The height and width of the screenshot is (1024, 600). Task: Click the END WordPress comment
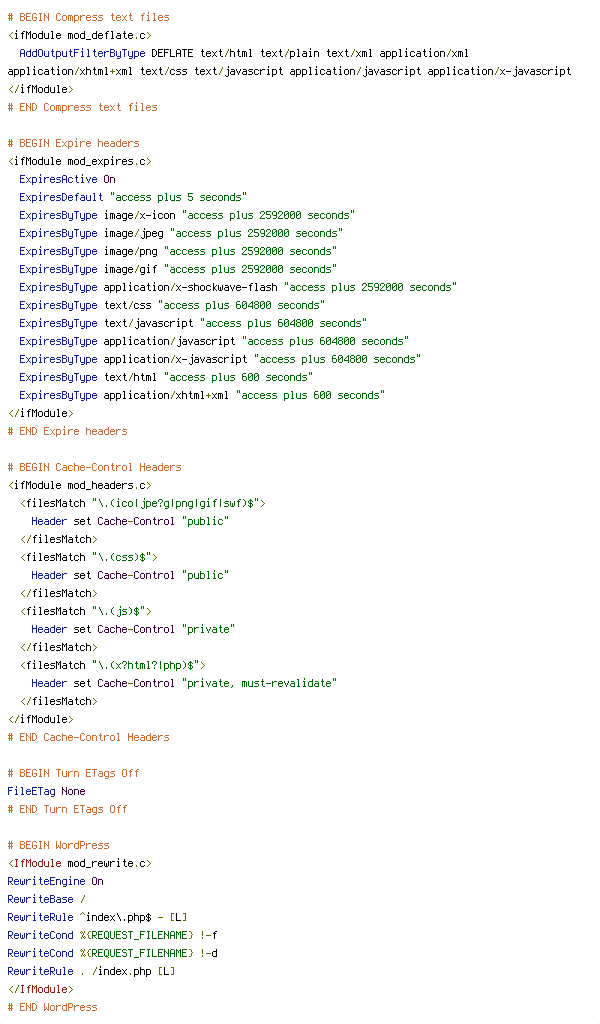(x=52, y=1007)
